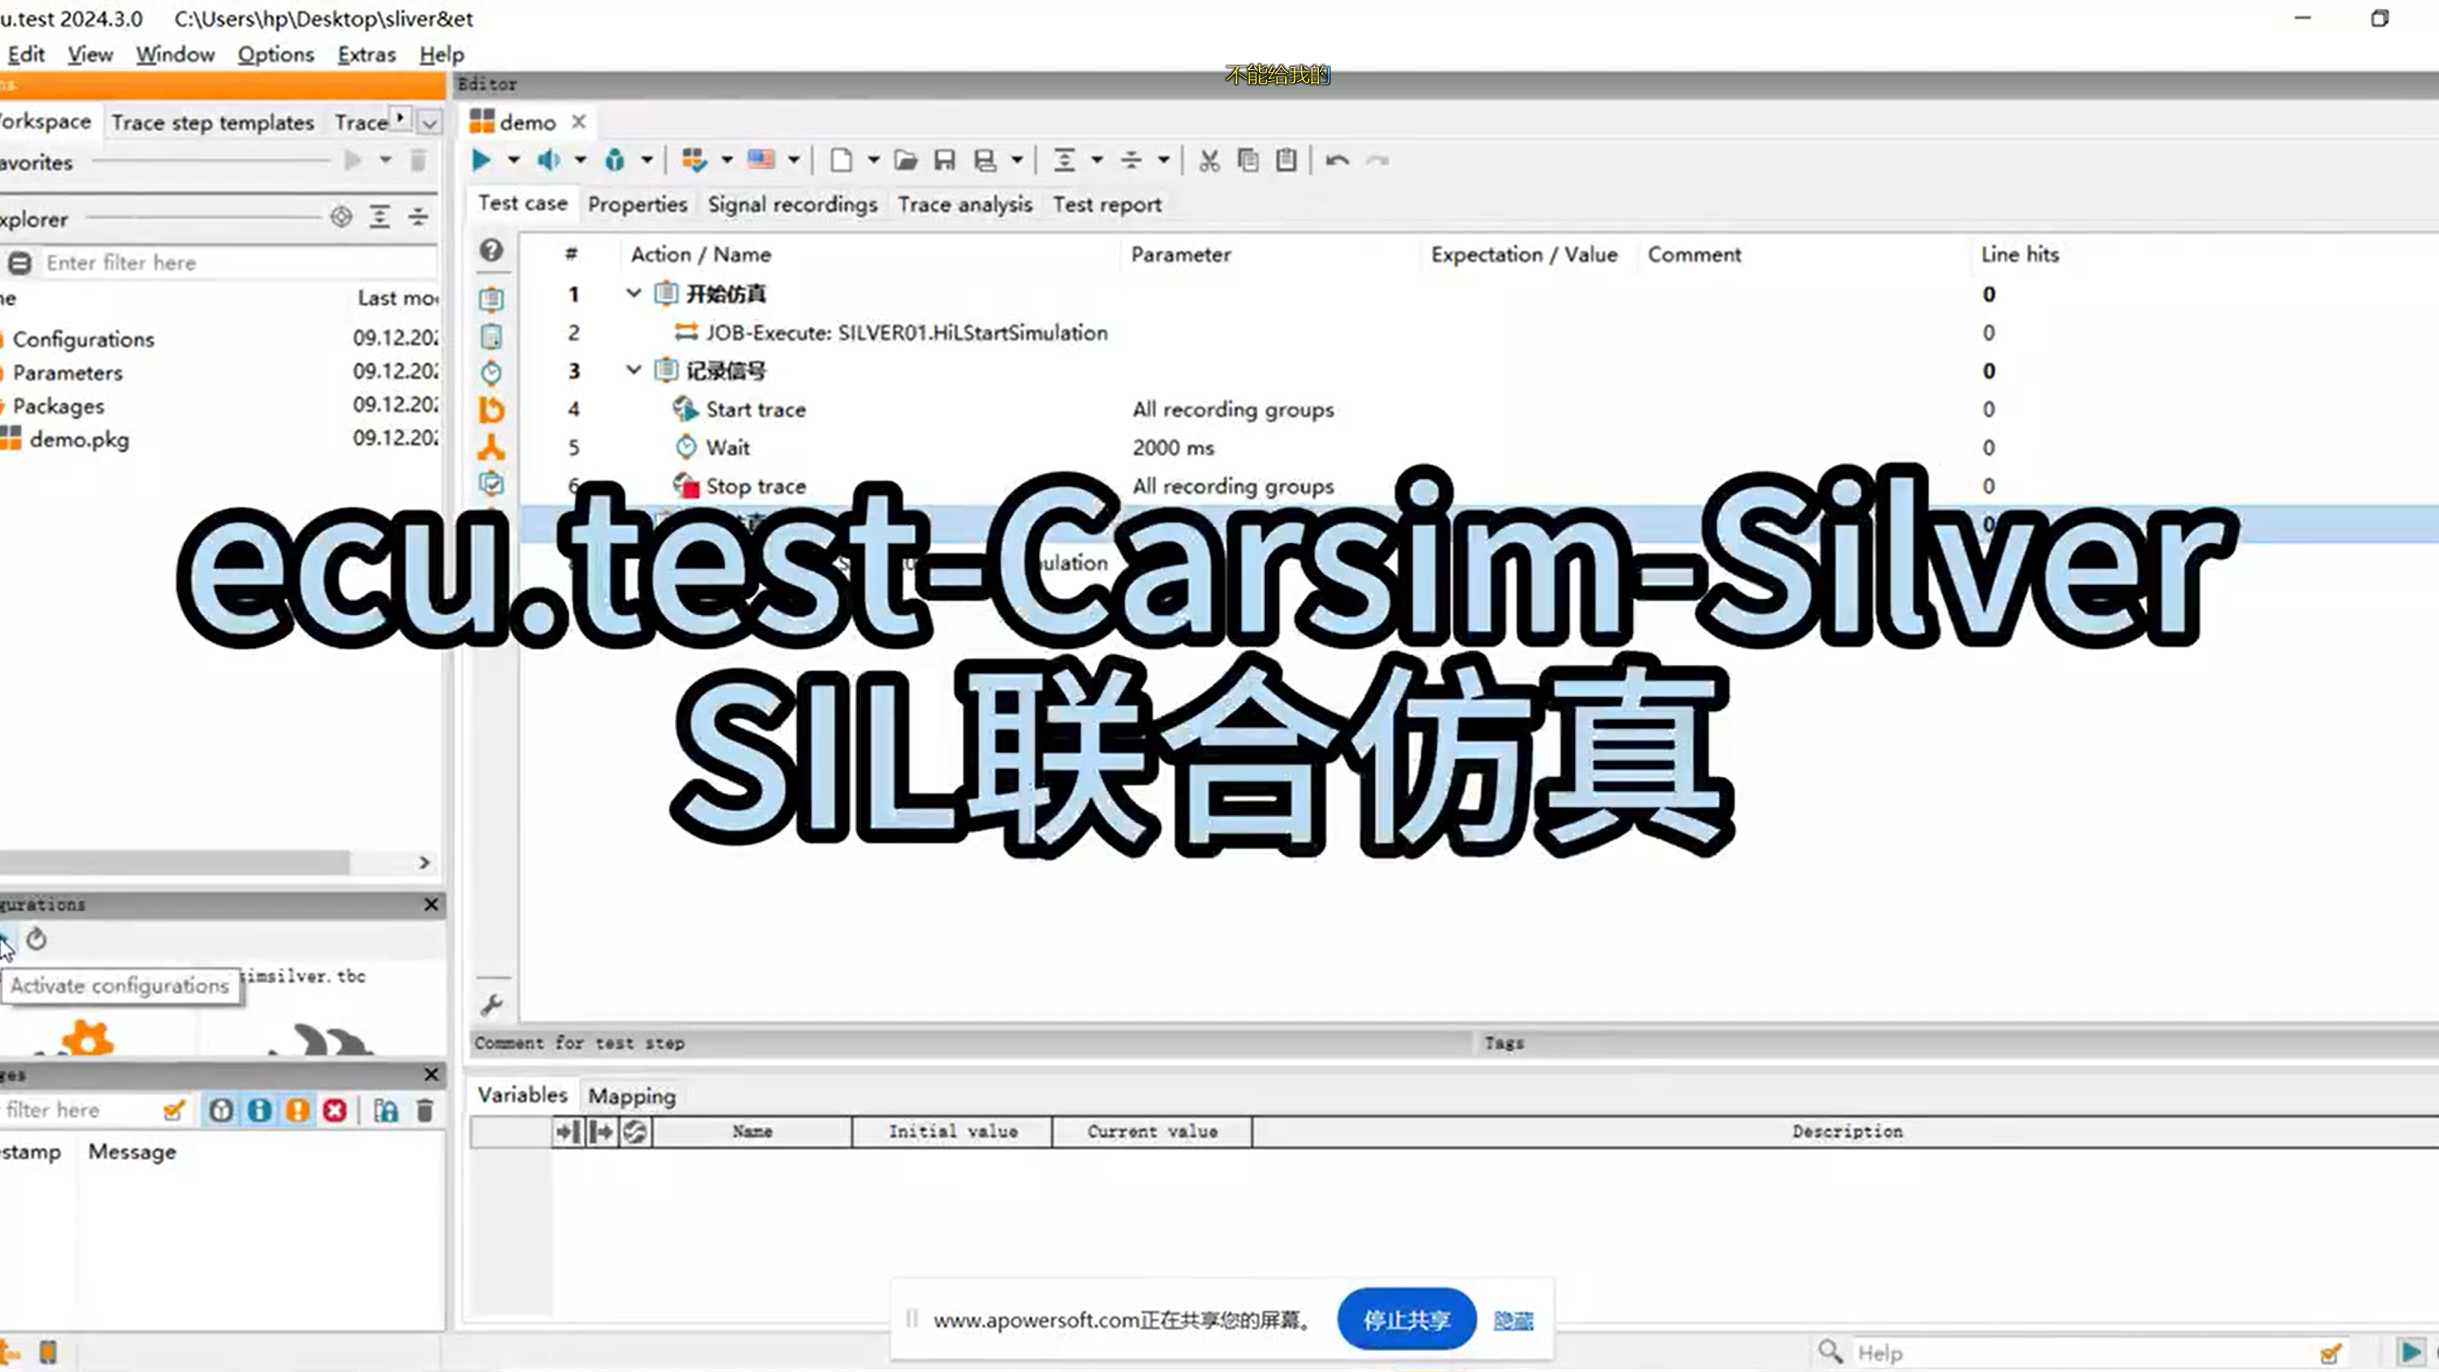Click the 隐藏 link in sharing bar
Screen dimensions: 2439x1372
coord(1513,1321)
